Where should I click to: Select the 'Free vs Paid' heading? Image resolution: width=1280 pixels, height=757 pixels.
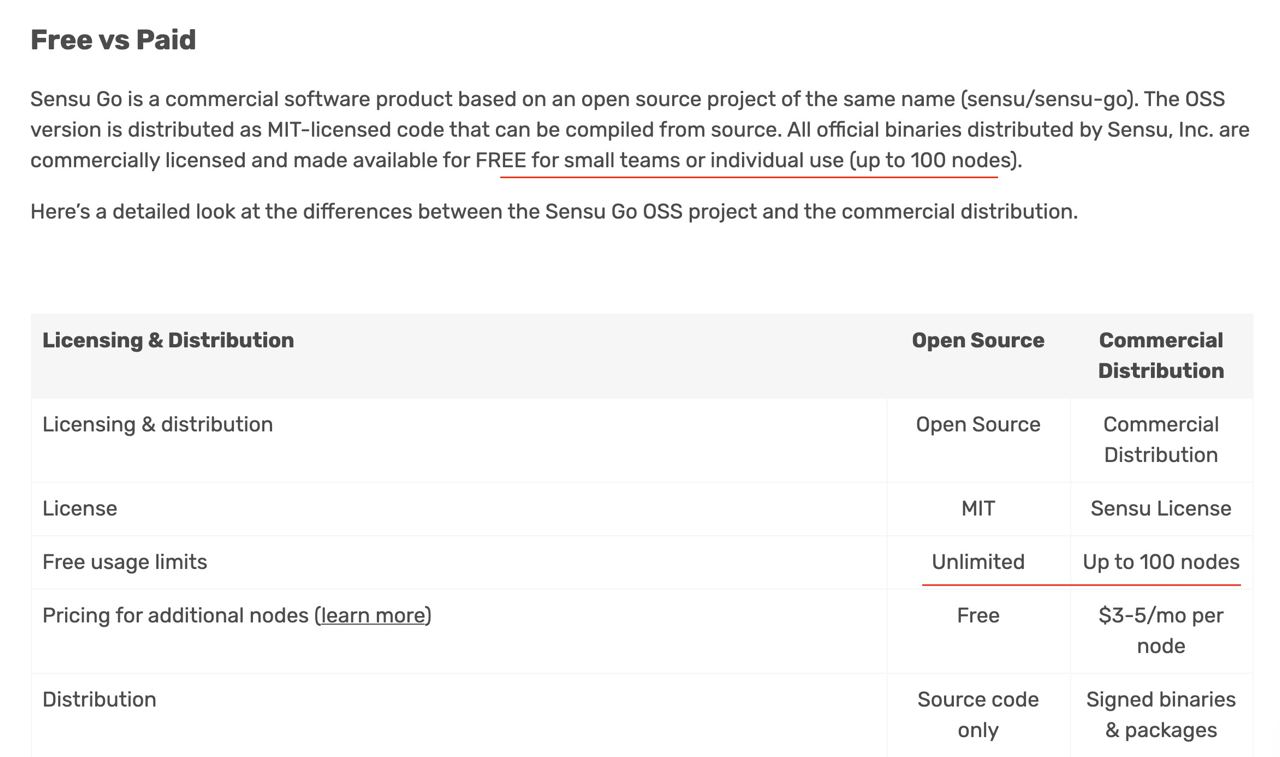point(113,40)
